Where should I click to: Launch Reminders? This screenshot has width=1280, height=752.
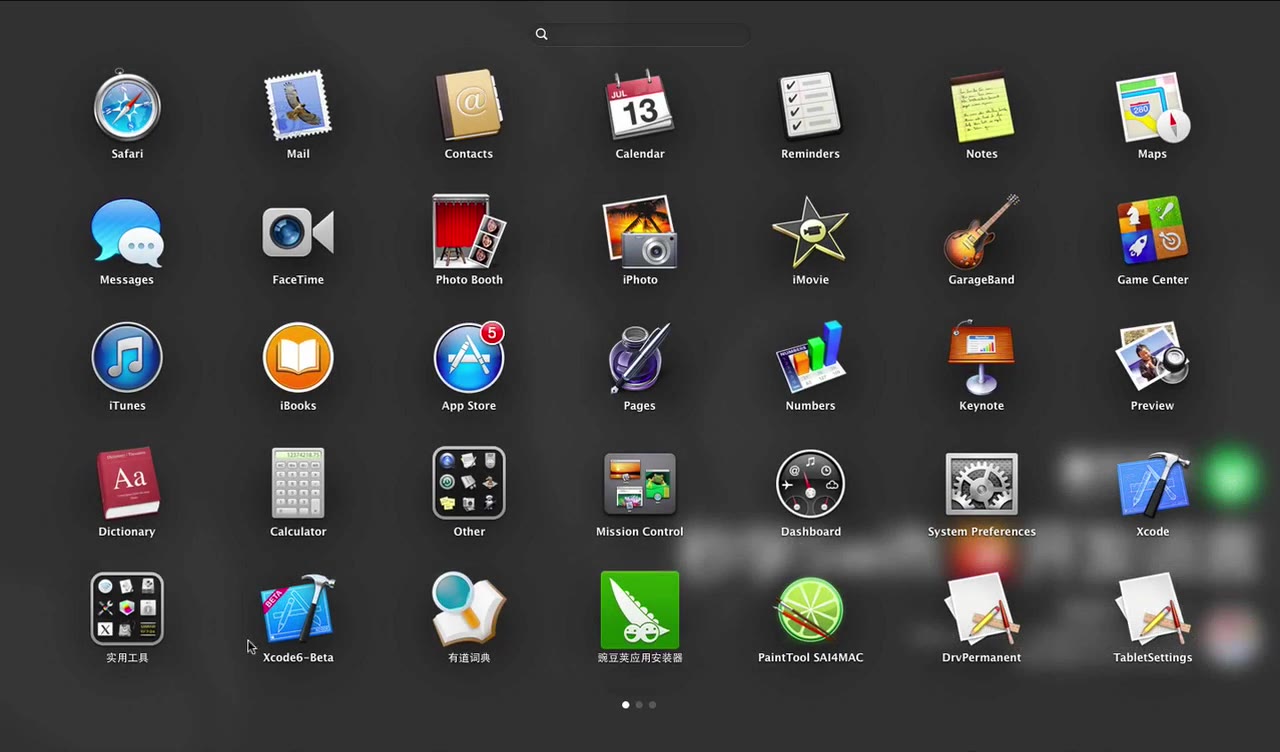point(810,105)
